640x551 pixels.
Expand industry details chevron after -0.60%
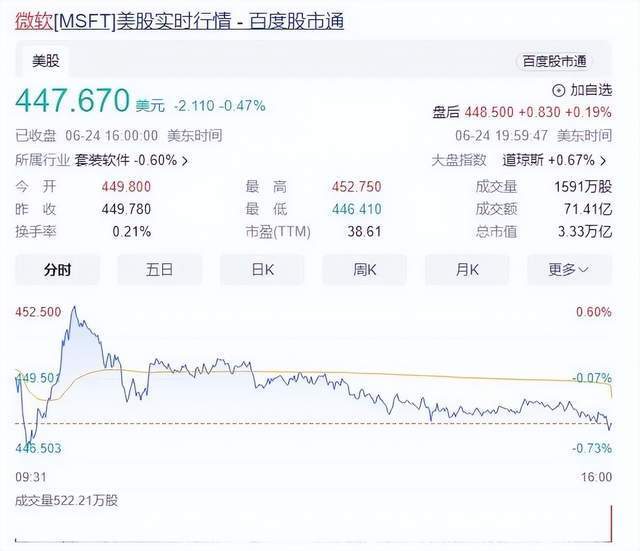(x=184, y=160)
